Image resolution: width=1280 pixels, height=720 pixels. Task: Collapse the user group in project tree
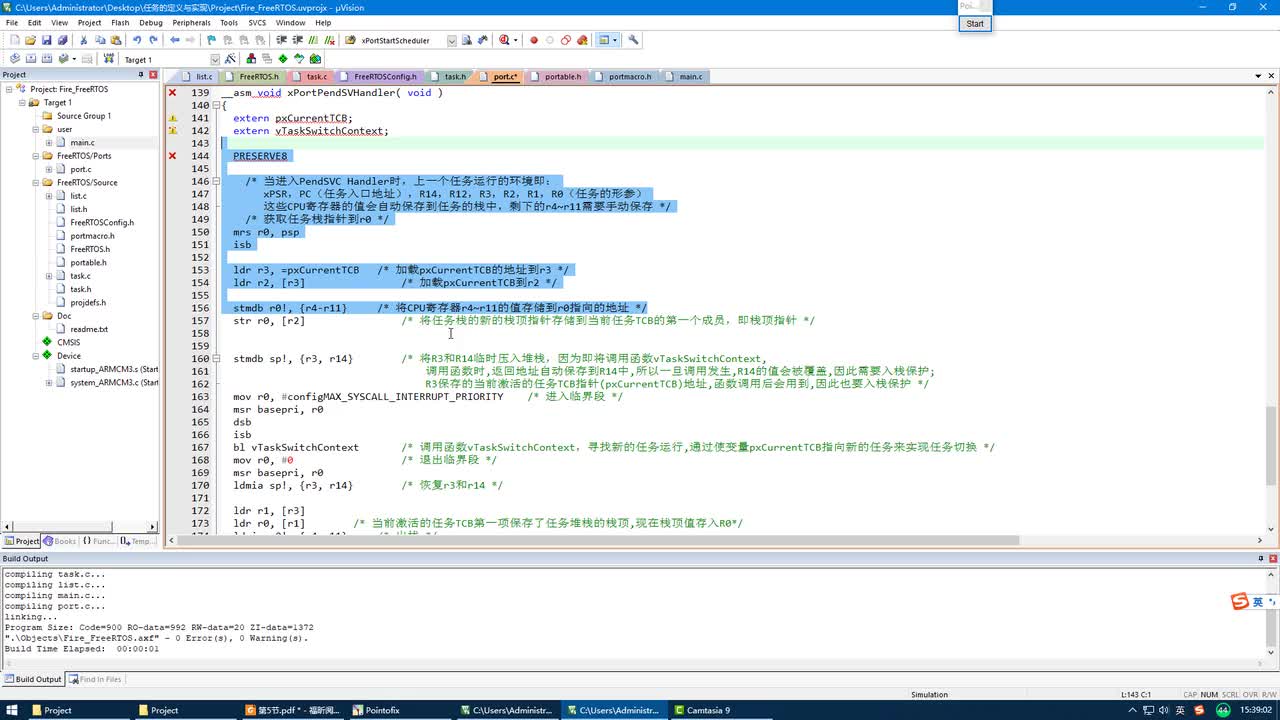35,129
